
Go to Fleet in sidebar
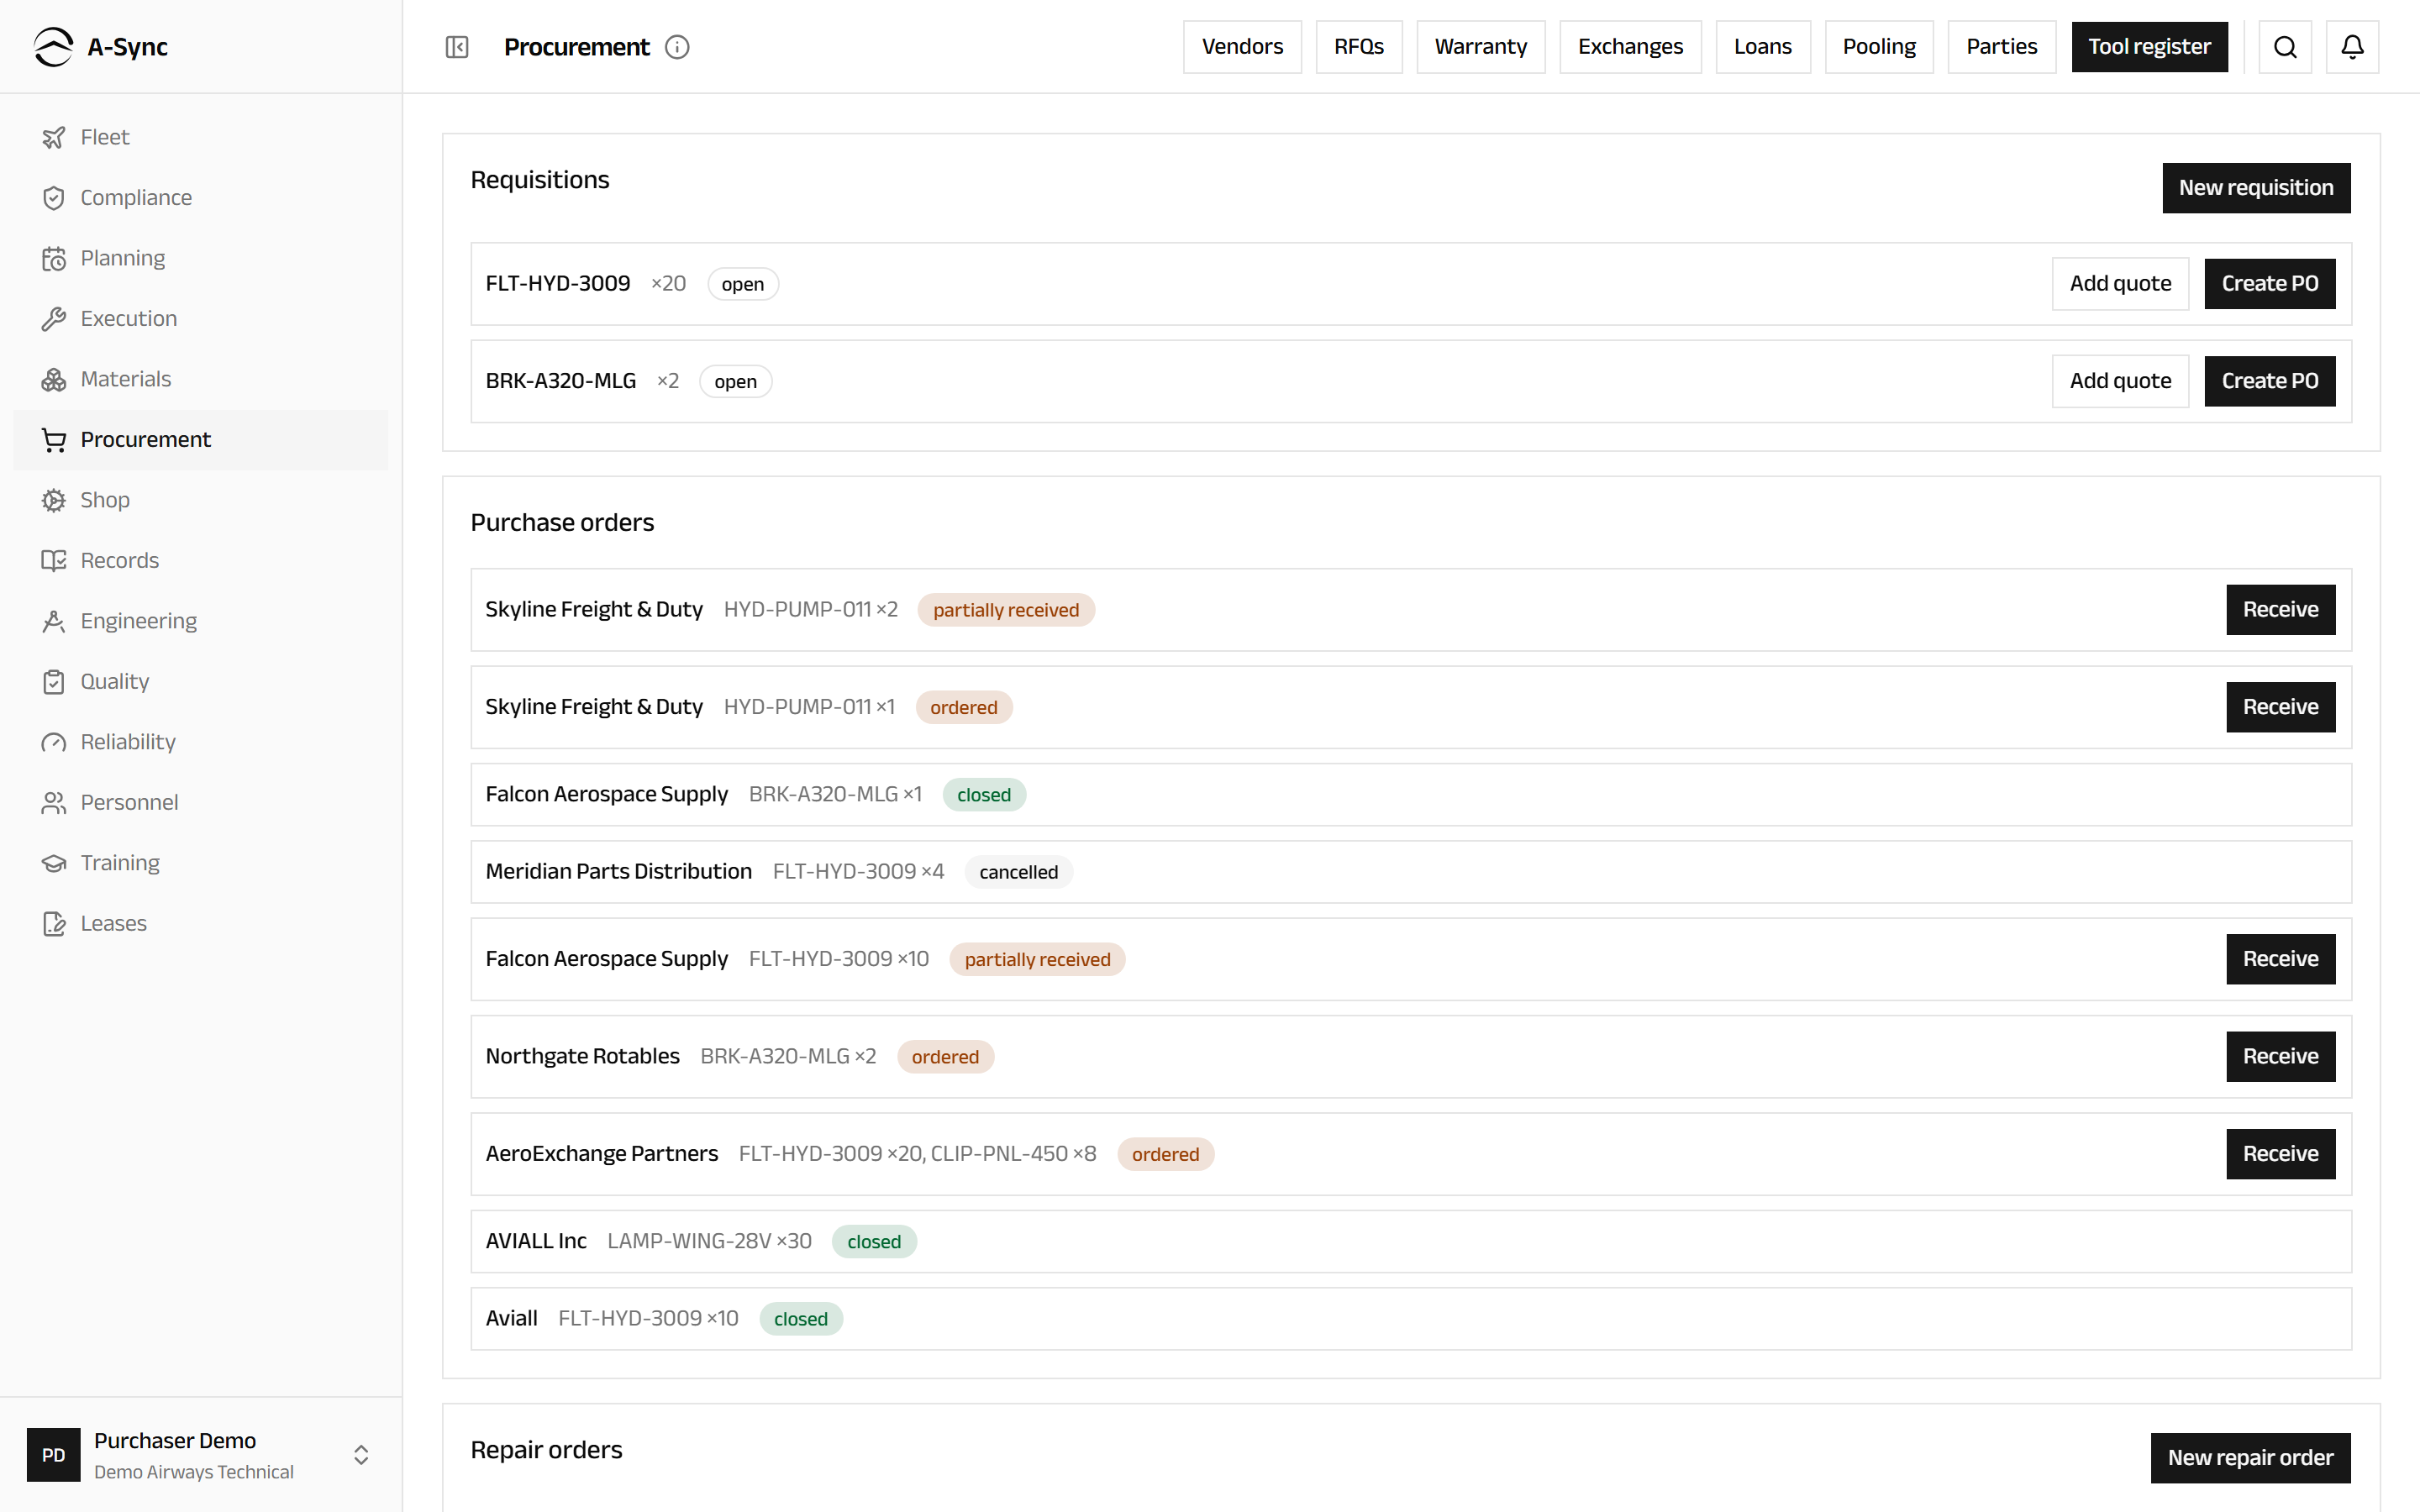coord(201,137)
